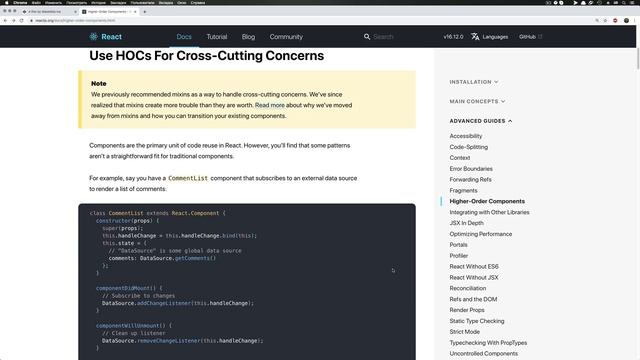This screenshot has width=640, height=360.
Task: Open the Apple menu
Action: (x=7, y=2)
